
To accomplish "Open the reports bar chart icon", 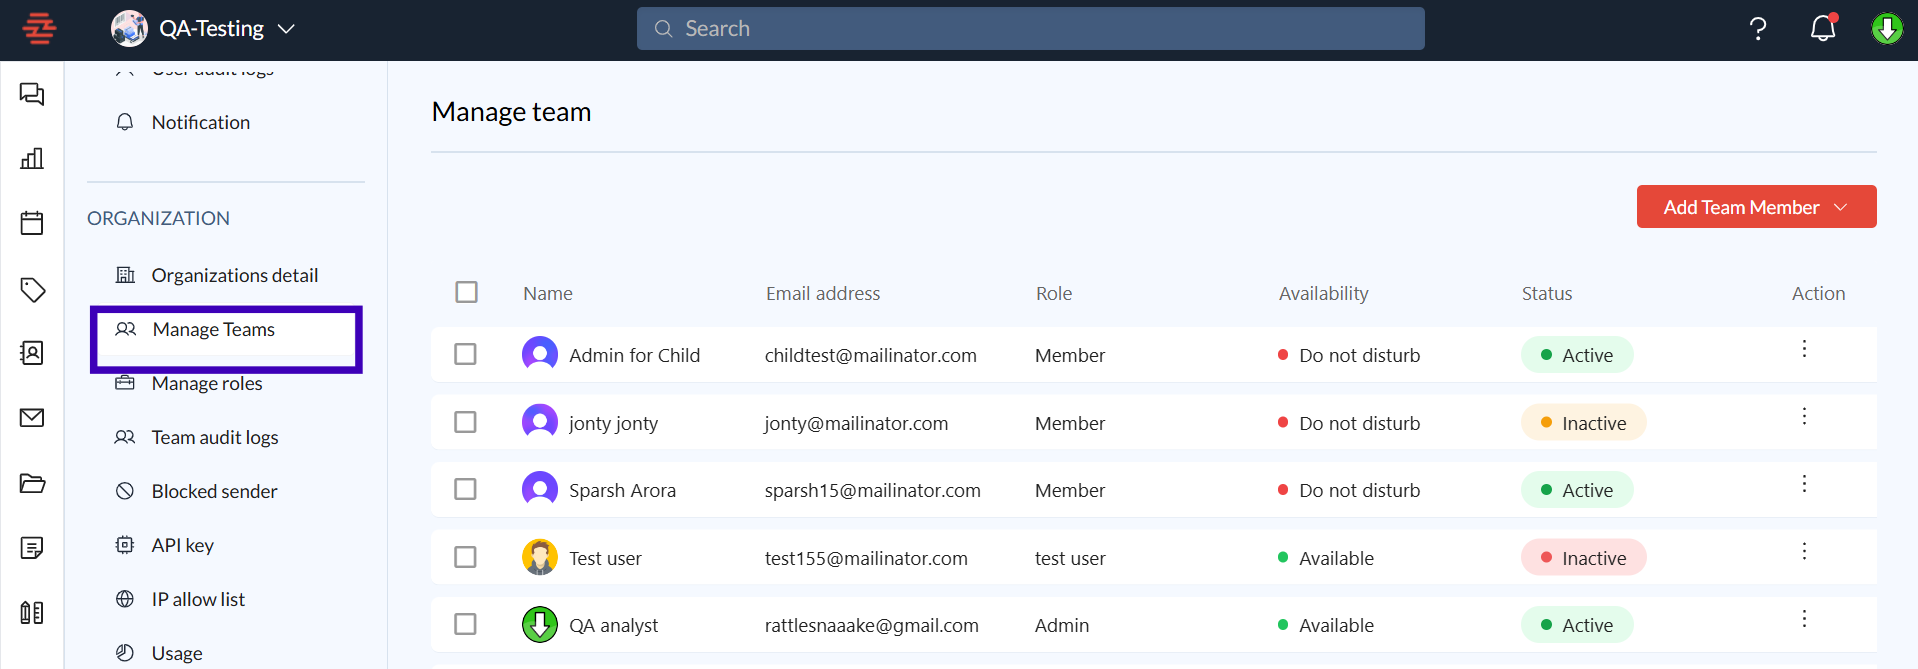I will point(32,159).
